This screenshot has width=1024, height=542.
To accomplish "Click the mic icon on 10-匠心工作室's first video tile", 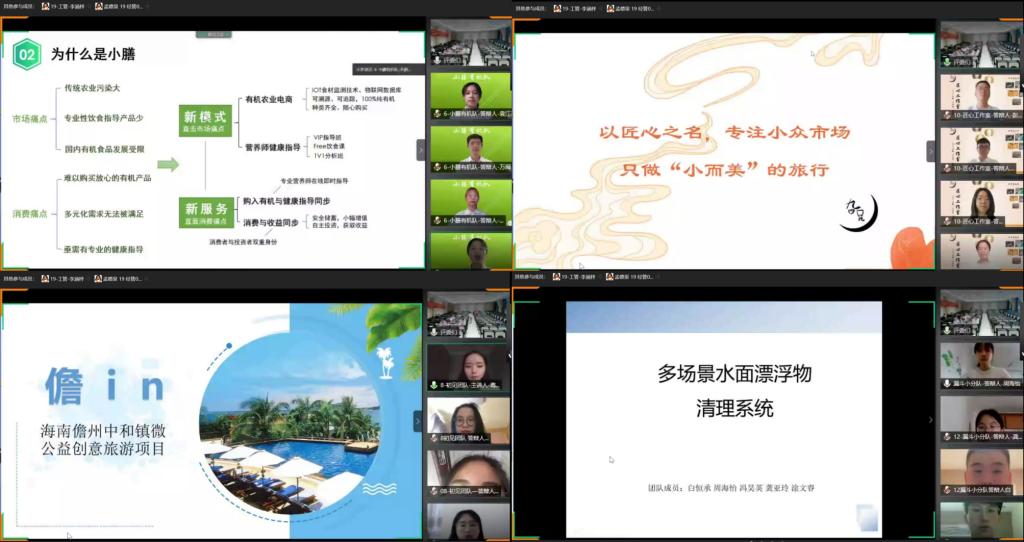I will point(947,115).
